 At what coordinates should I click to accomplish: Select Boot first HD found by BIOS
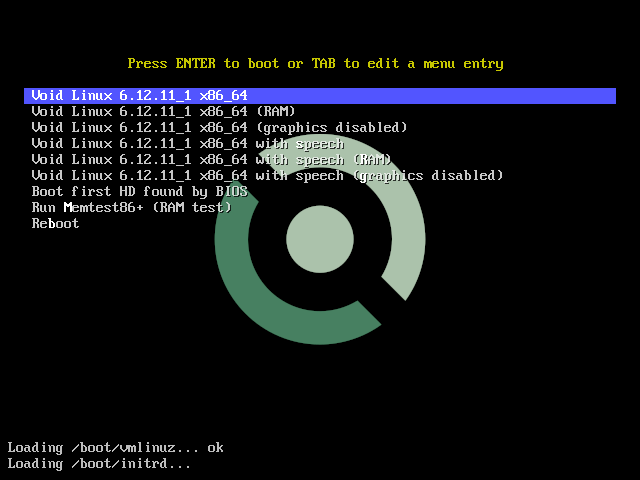tap(140, 191)
